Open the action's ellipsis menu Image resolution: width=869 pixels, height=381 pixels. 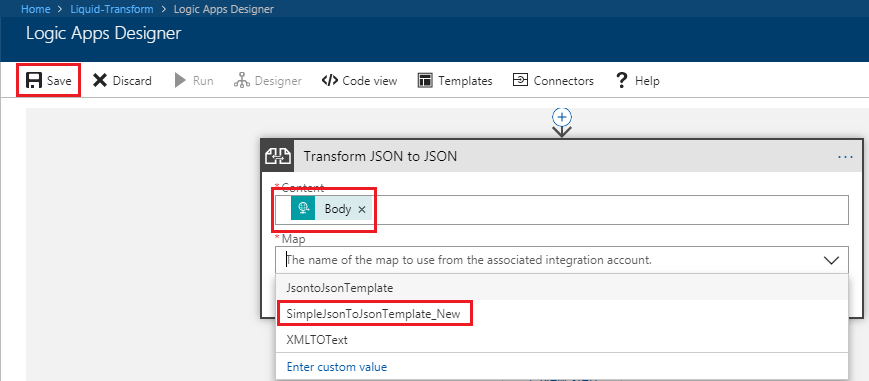pos(845,157)
